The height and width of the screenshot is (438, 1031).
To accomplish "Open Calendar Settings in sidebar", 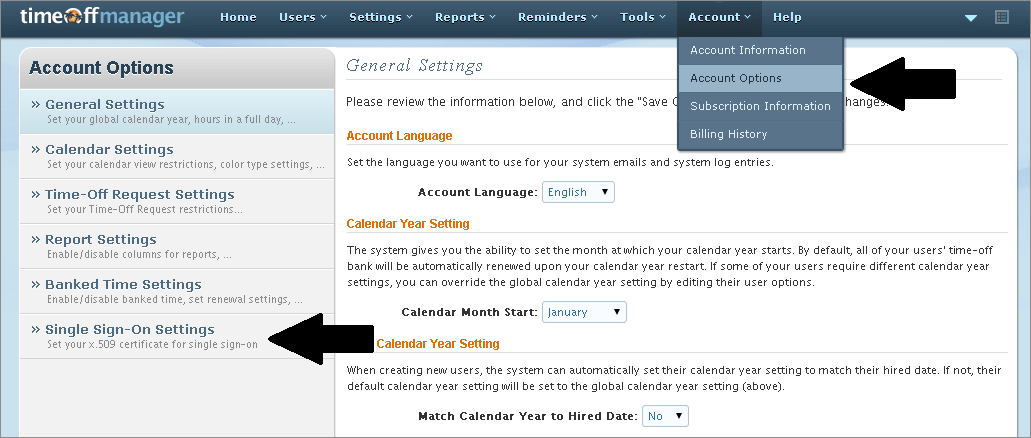I will coord(177,157).
